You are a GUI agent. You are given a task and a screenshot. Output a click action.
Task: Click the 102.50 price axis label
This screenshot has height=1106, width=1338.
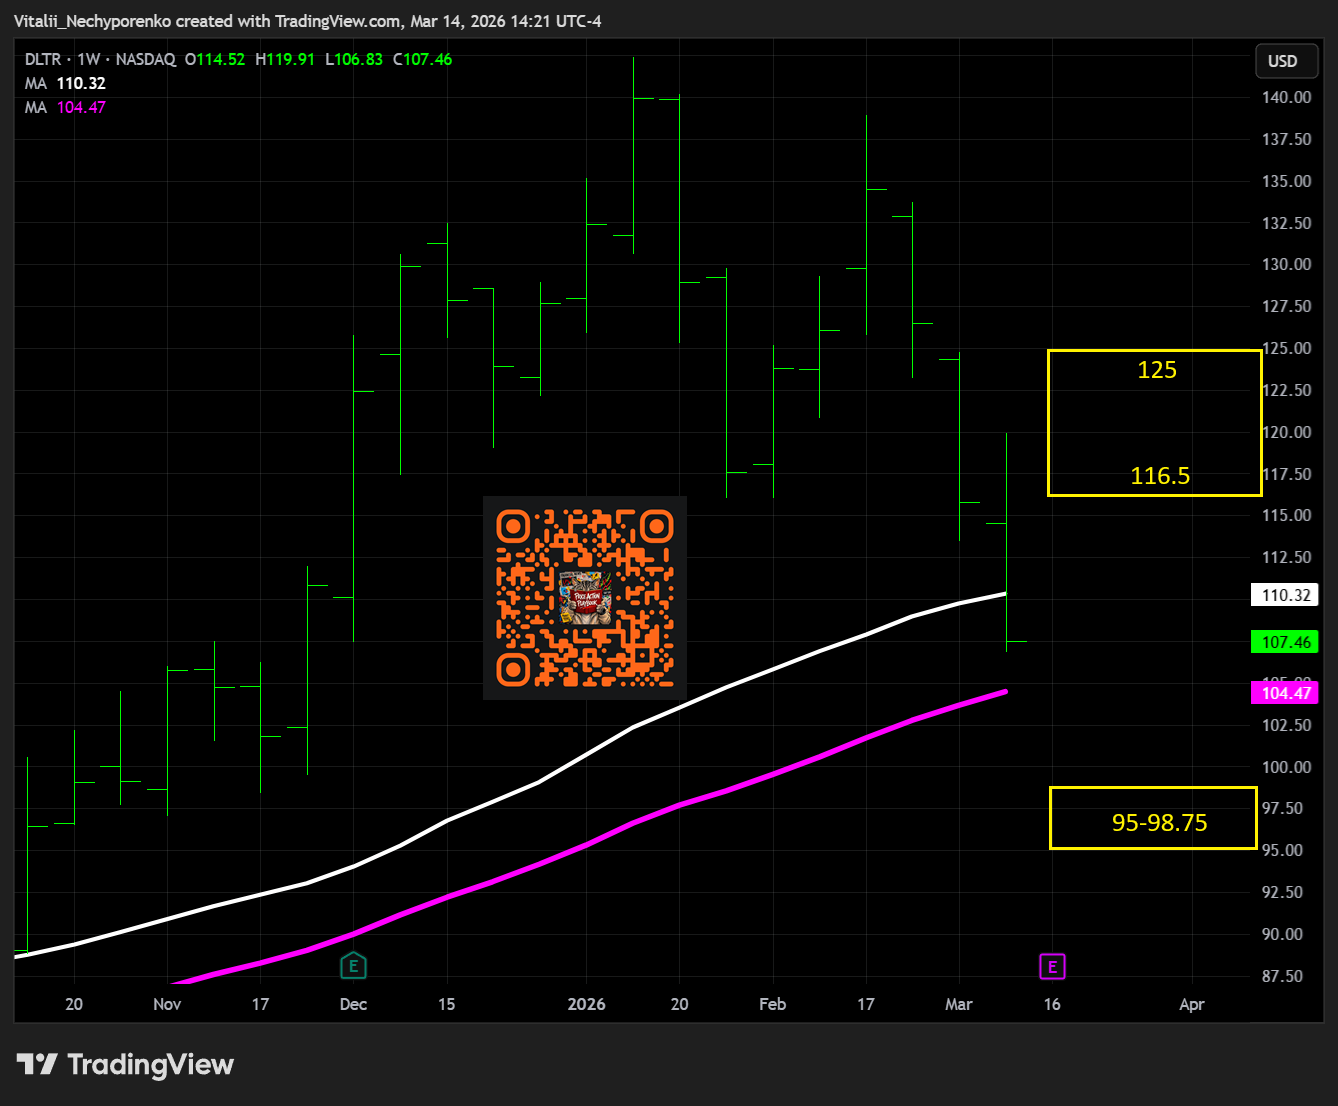[1287, 725]
